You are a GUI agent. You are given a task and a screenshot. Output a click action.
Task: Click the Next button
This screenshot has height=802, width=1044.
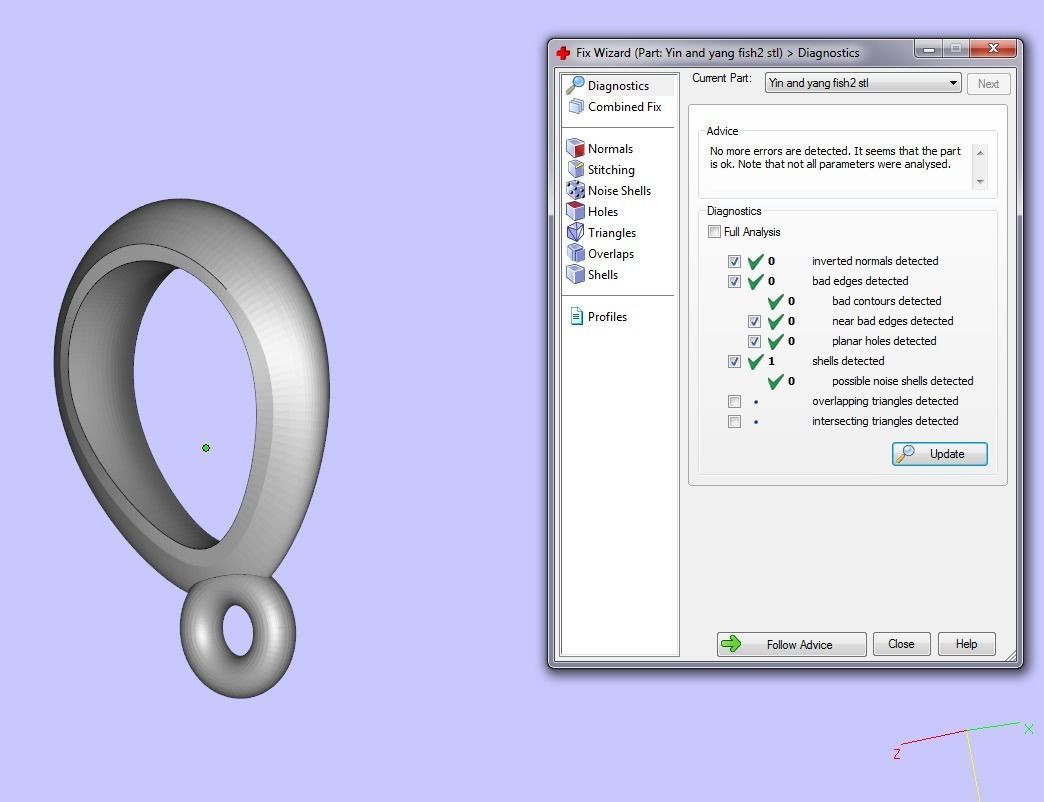[988, 83]
